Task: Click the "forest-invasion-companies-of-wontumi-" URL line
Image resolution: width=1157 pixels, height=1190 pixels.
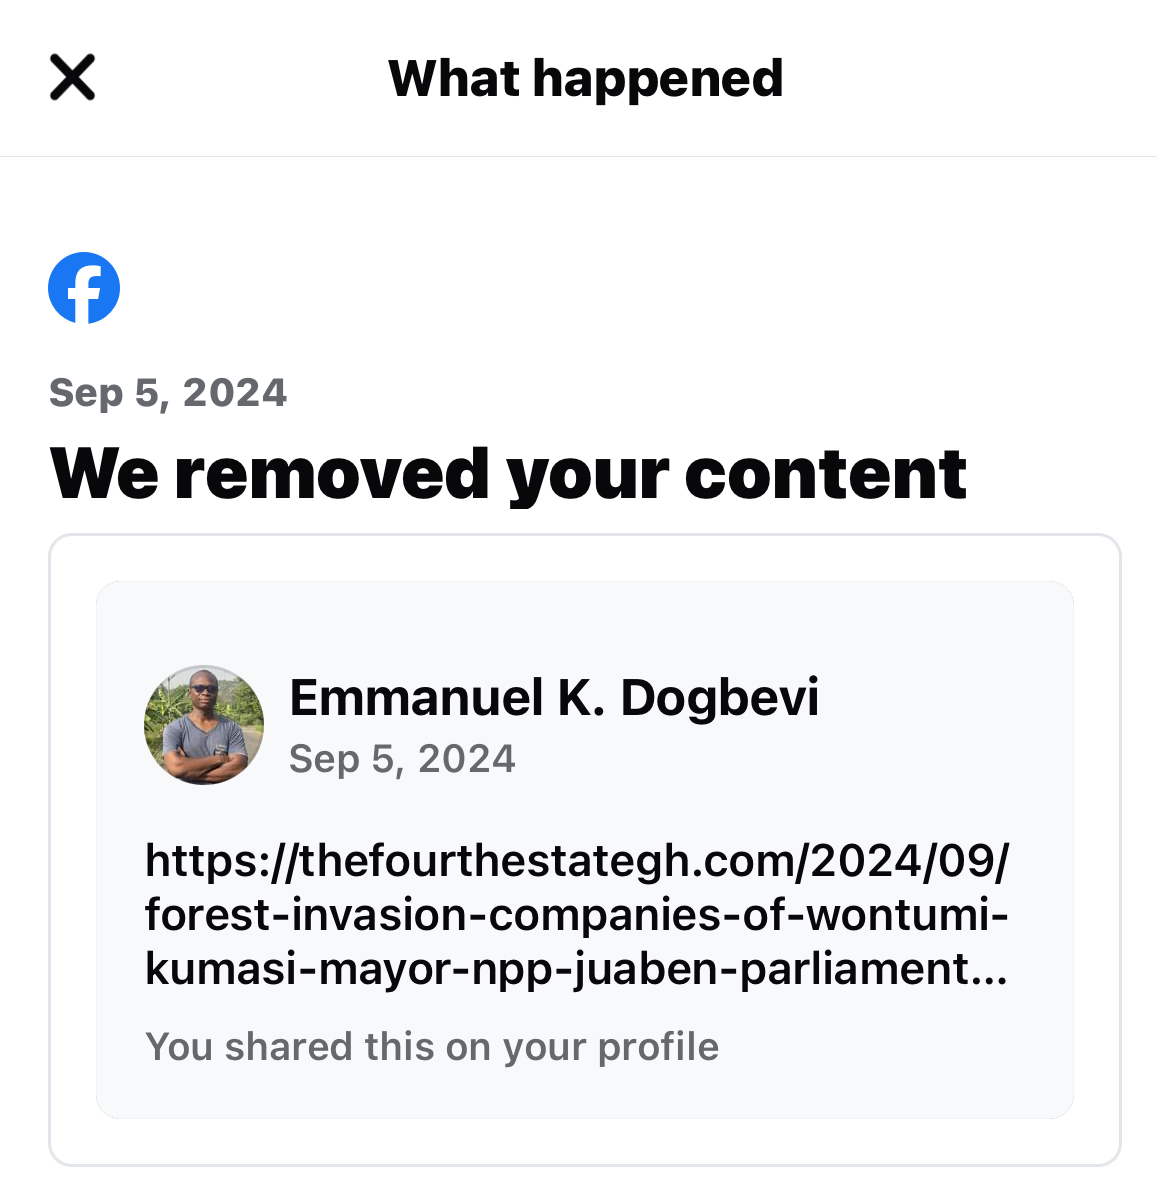Action: pos(576,914)
